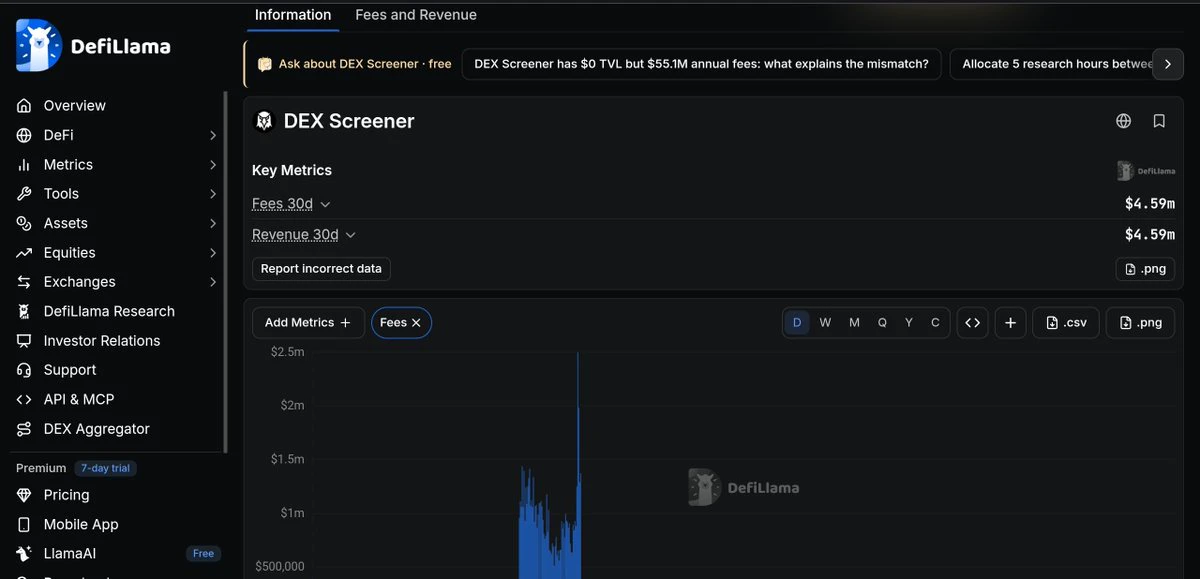
Task: Click the Overview sidebar icon
Action: pos(24,106)
